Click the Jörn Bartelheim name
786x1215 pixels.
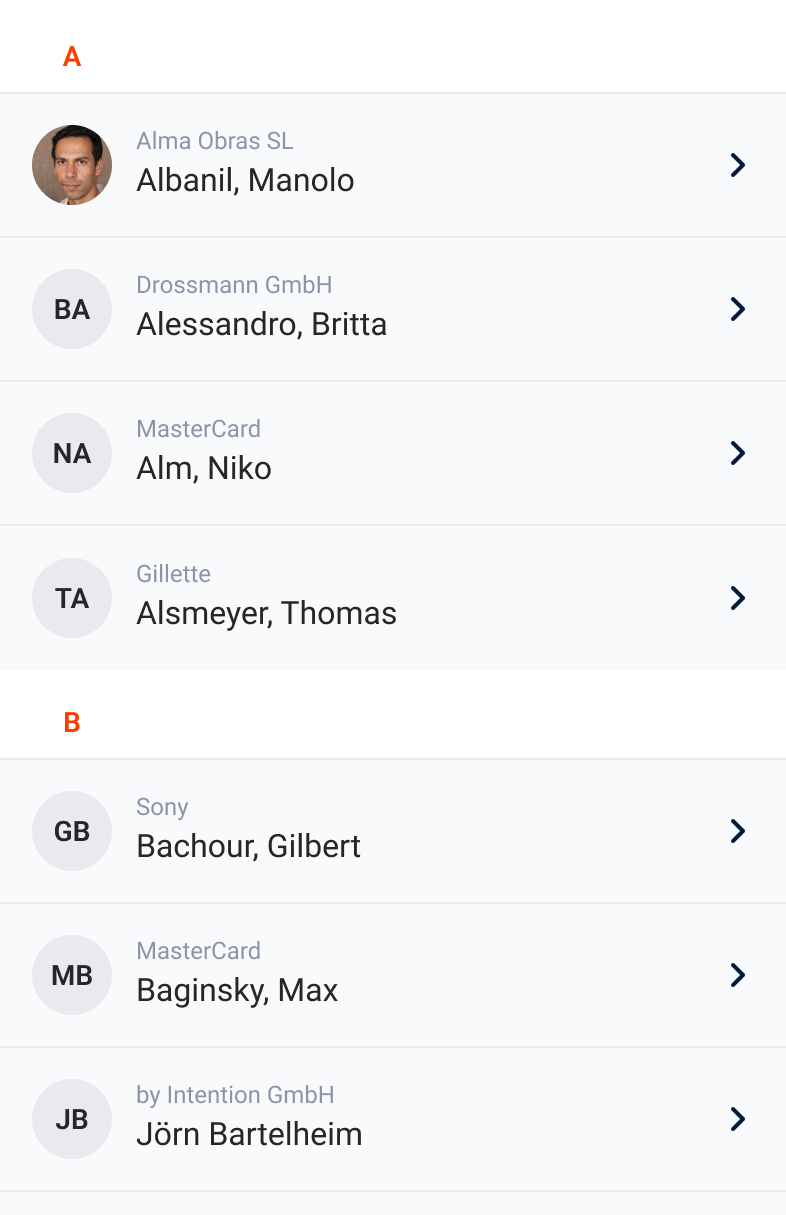pyautogui.click(x=249, y=1134)
